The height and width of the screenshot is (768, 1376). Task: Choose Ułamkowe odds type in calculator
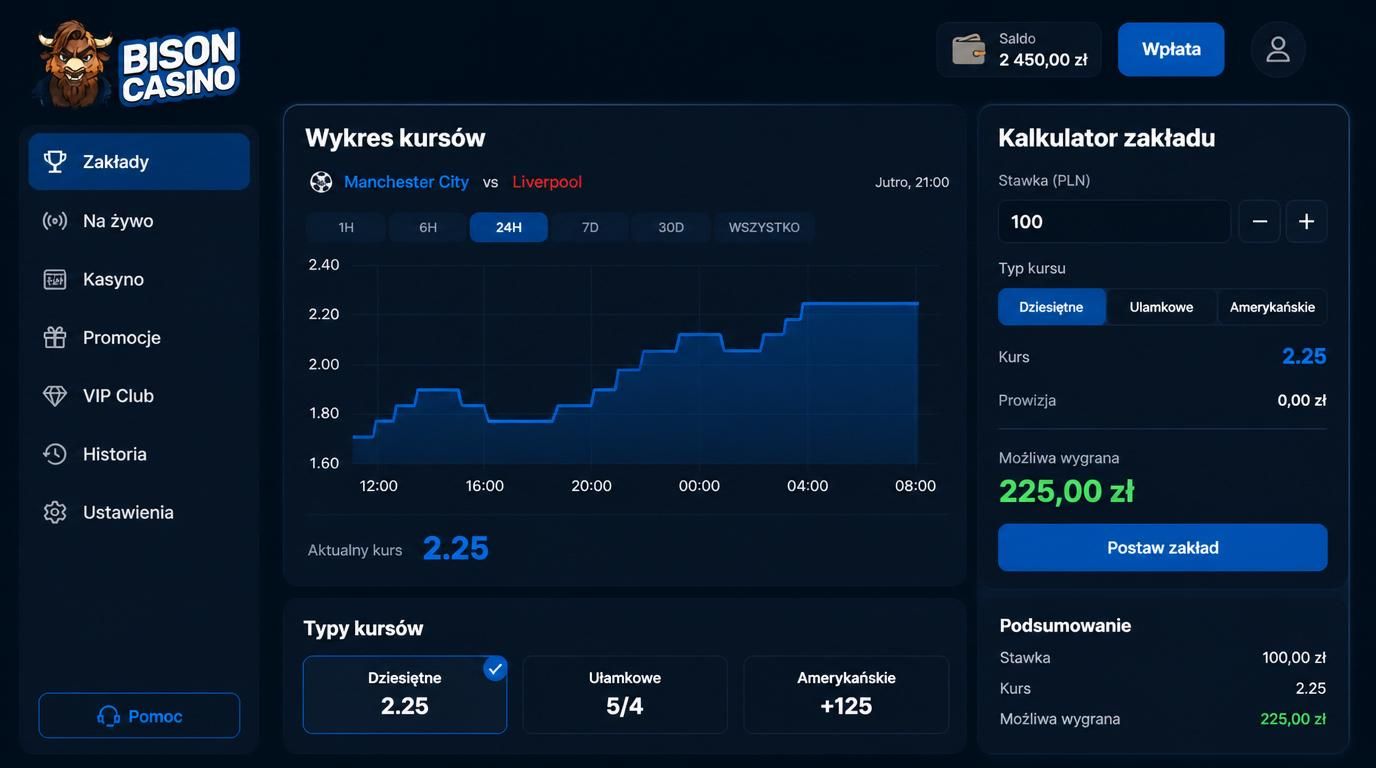coord(1162,307)
